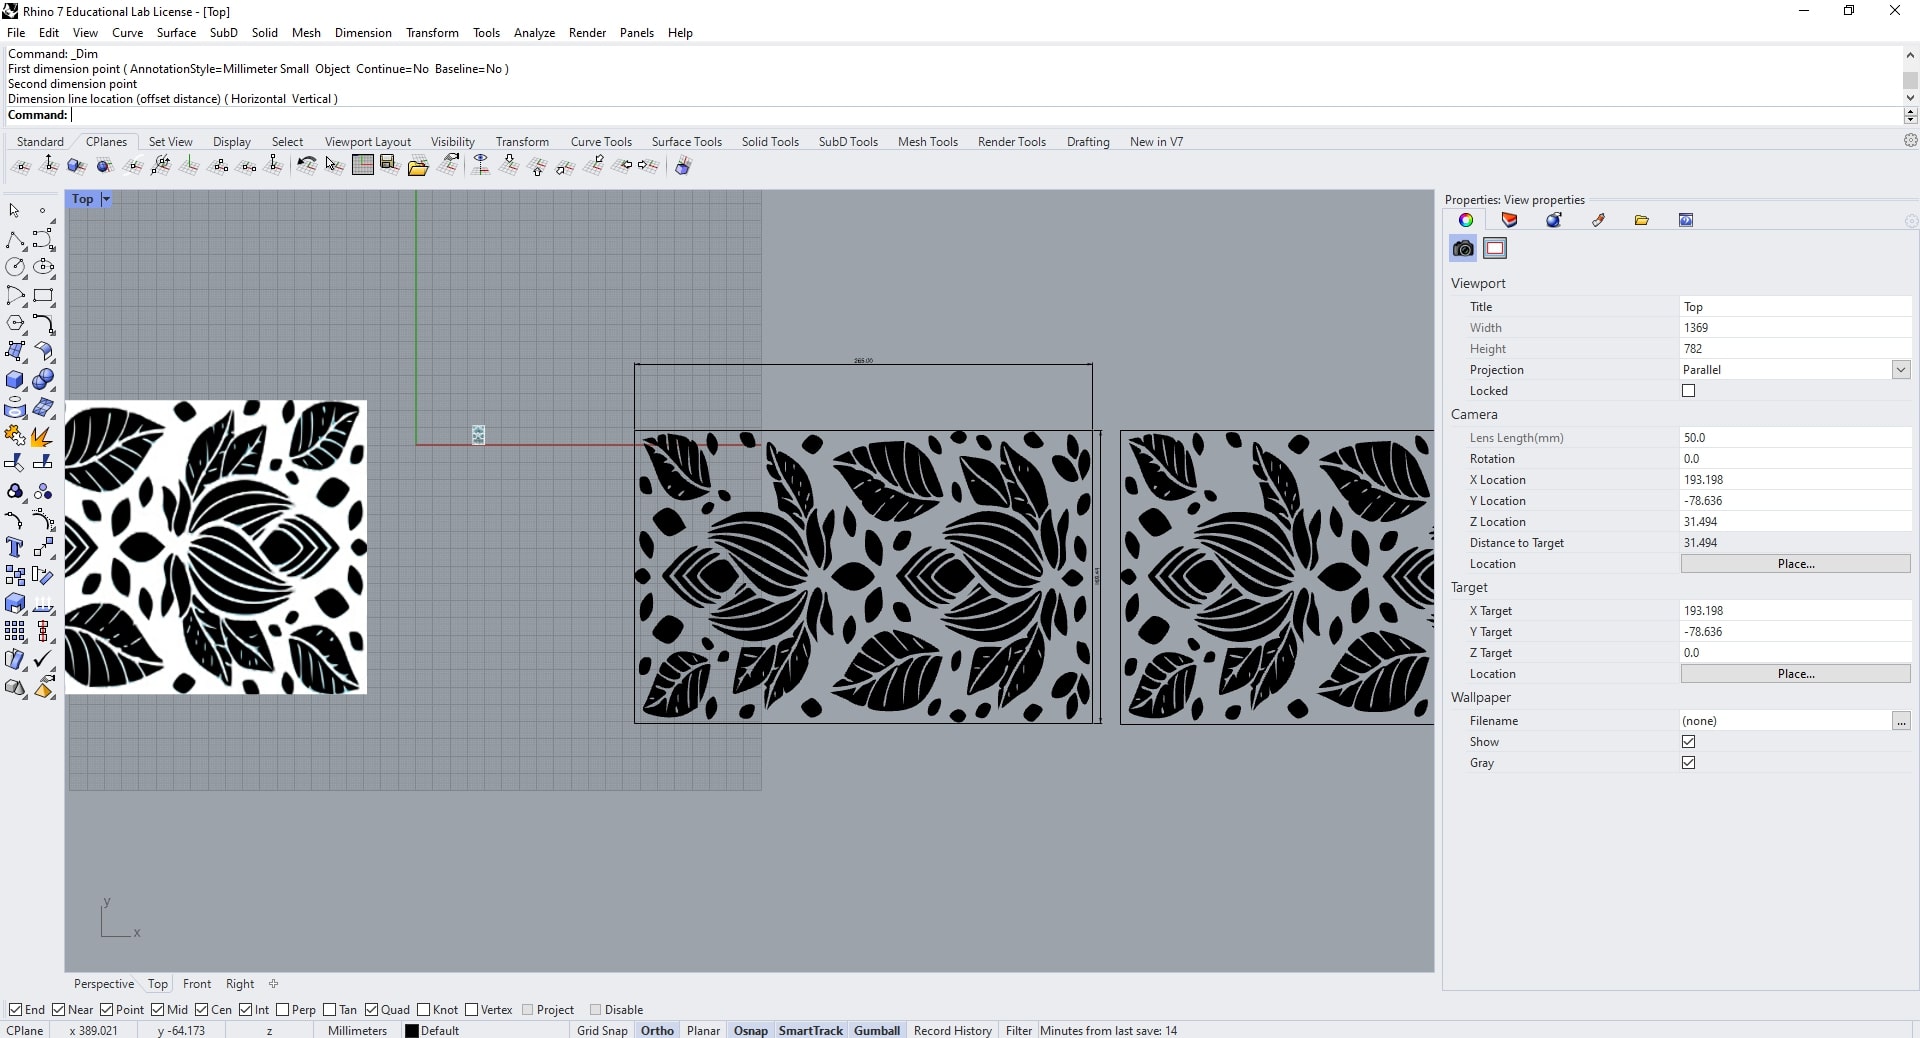This screenshot has height=1038, width=1920.
Task: Open the Analyze menu
Action: click(534, 32)
